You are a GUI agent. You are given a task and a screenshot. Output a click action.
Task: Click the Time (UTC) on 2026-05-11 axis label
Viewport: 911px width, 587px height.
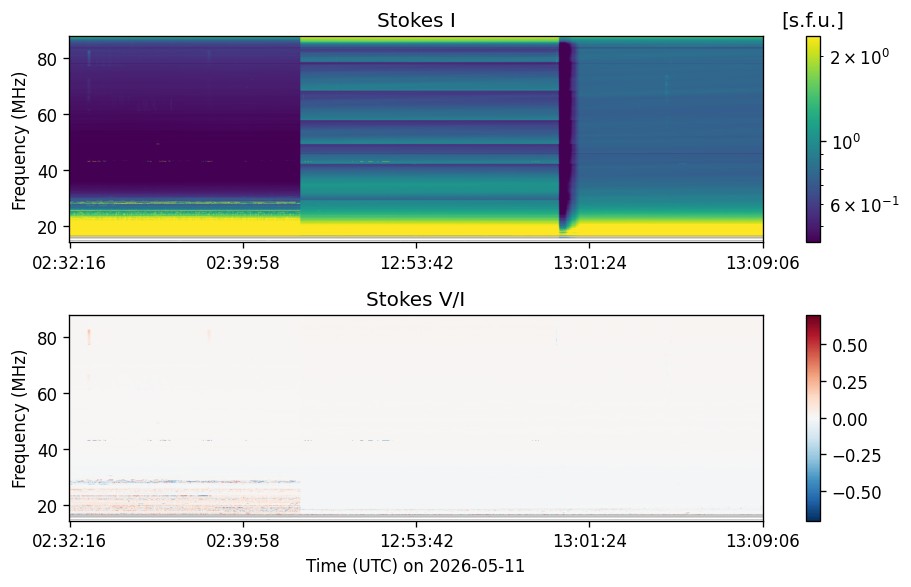click(415, 565)
